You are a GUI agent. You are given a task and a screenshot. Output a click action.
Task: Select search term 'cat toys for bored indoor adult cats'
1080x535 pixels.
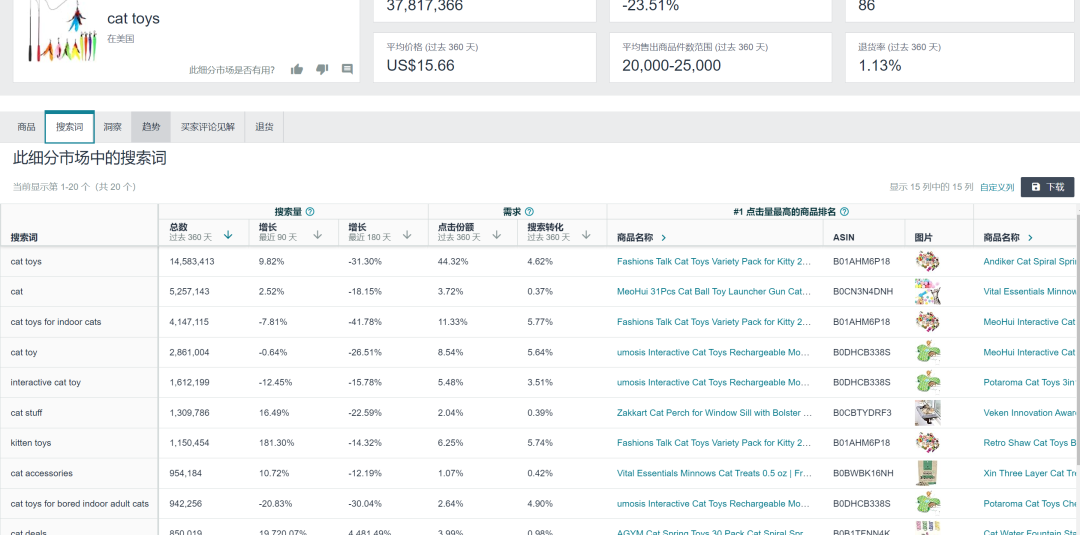point(79,504)
